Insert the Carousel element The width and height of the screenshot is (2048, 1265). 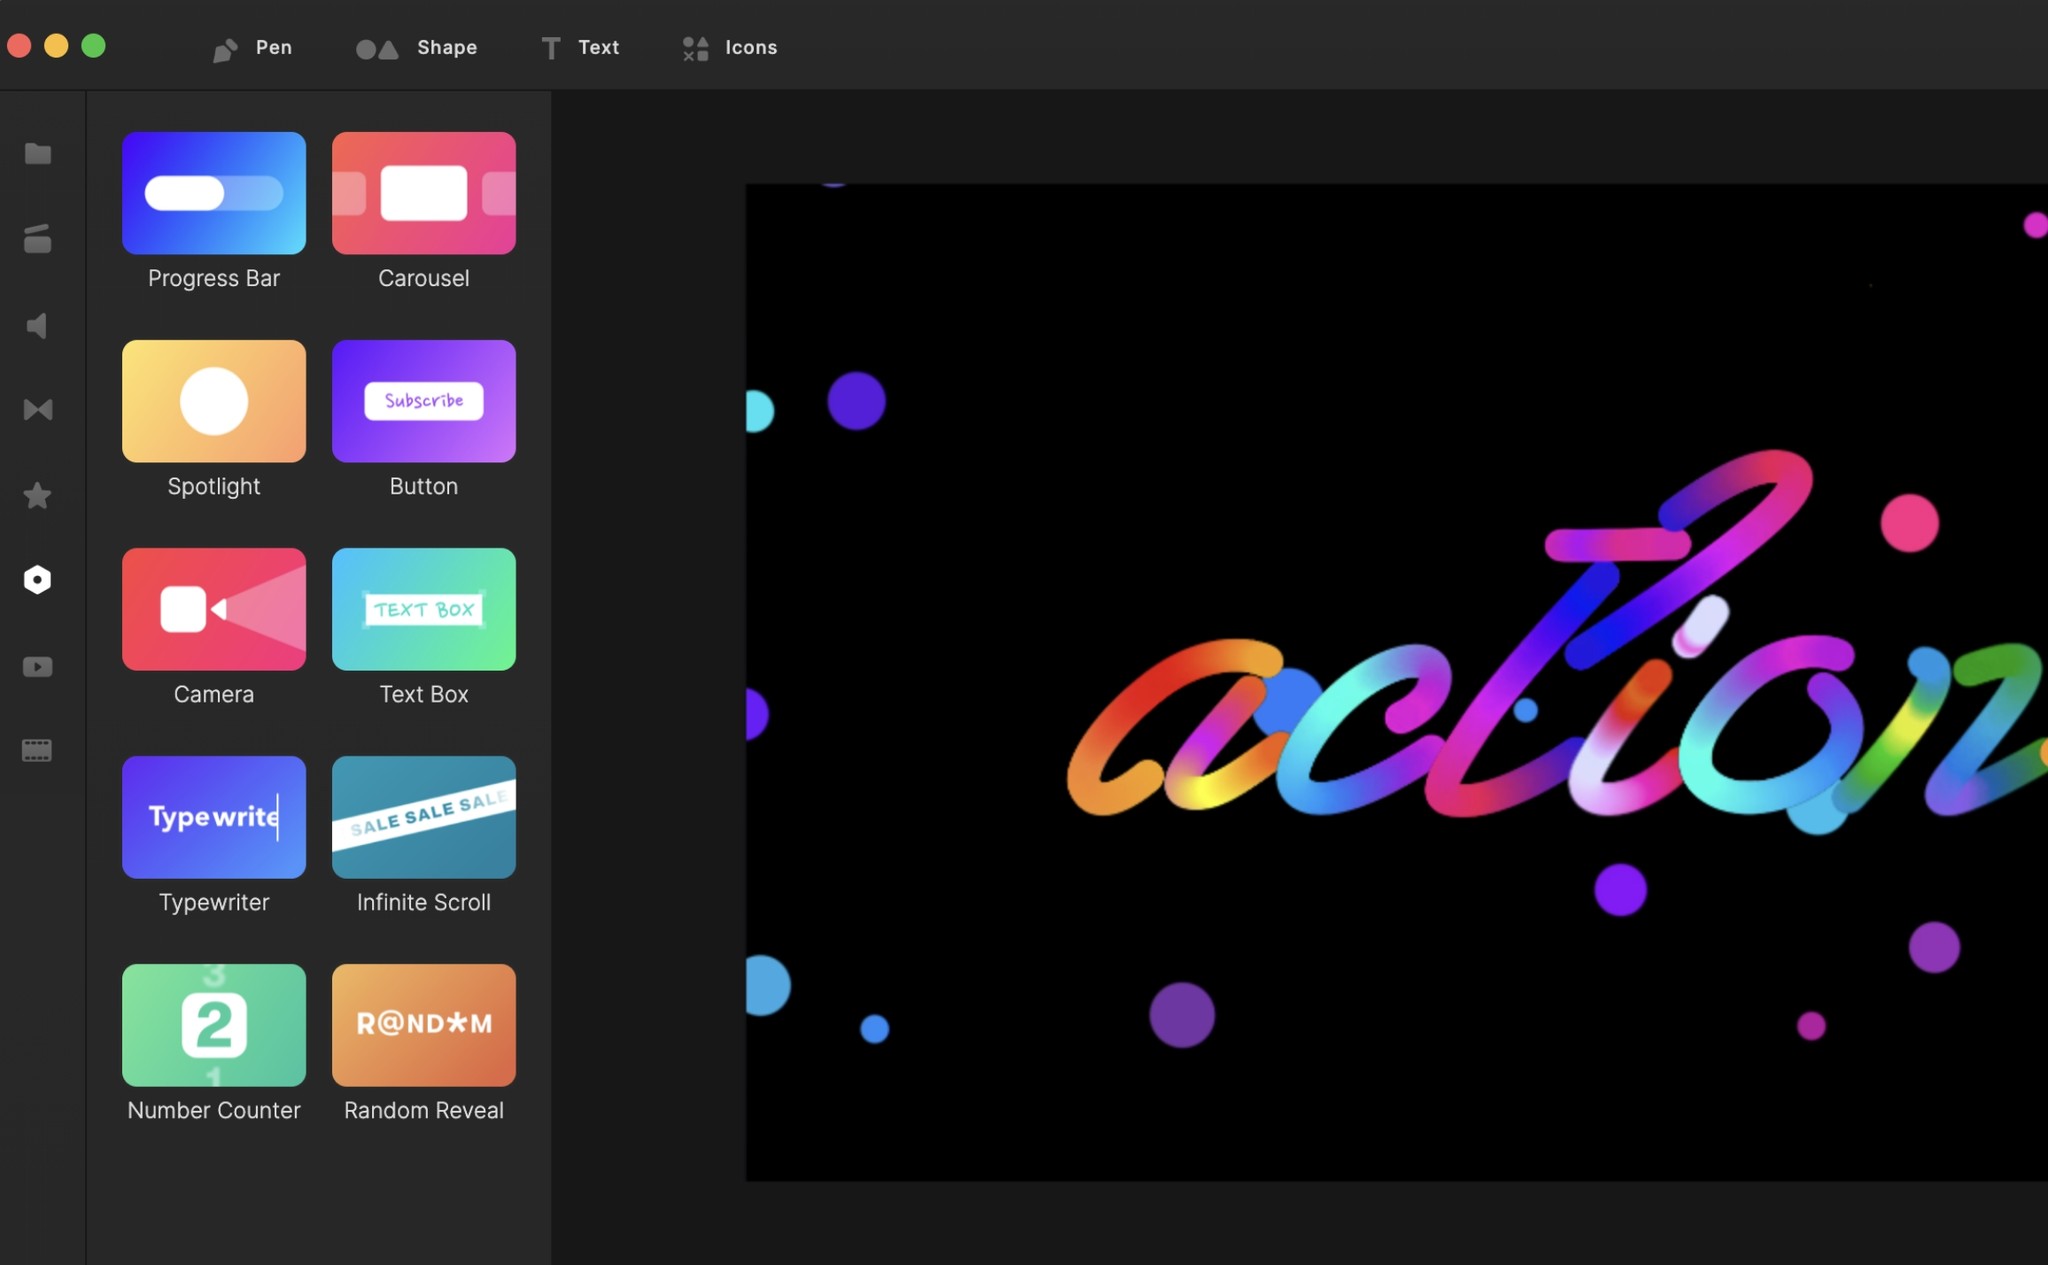pyautogui.click(x=423, y=192)
